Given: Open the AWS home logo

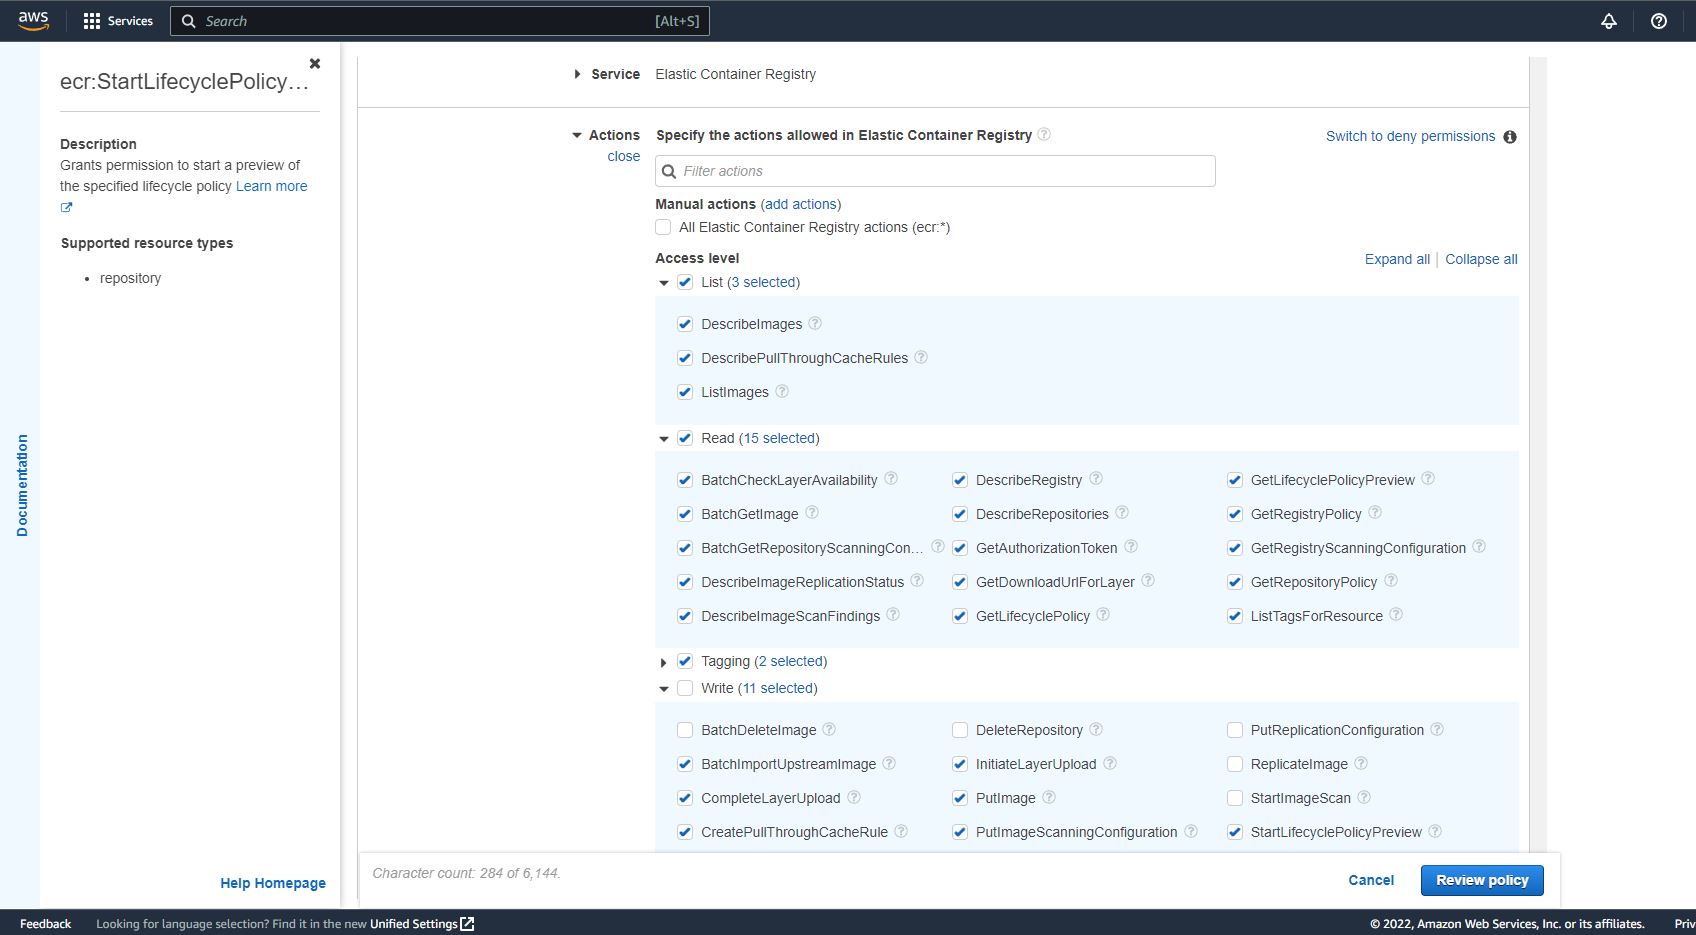Looking at the screenshot, I should (x=33, y=20).
